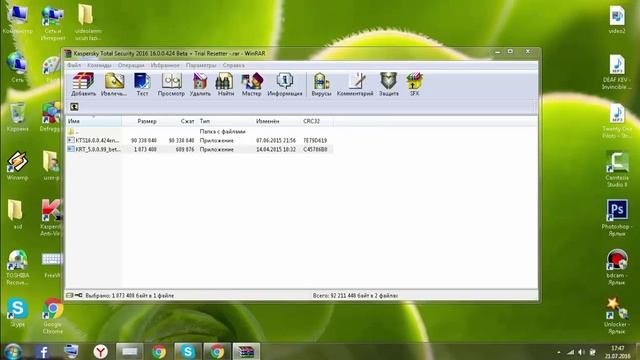Viewport: 640px width, 360px height.
Task: Click the on-screen keyboard taskbar button
Action: click(x=129, y=351)
